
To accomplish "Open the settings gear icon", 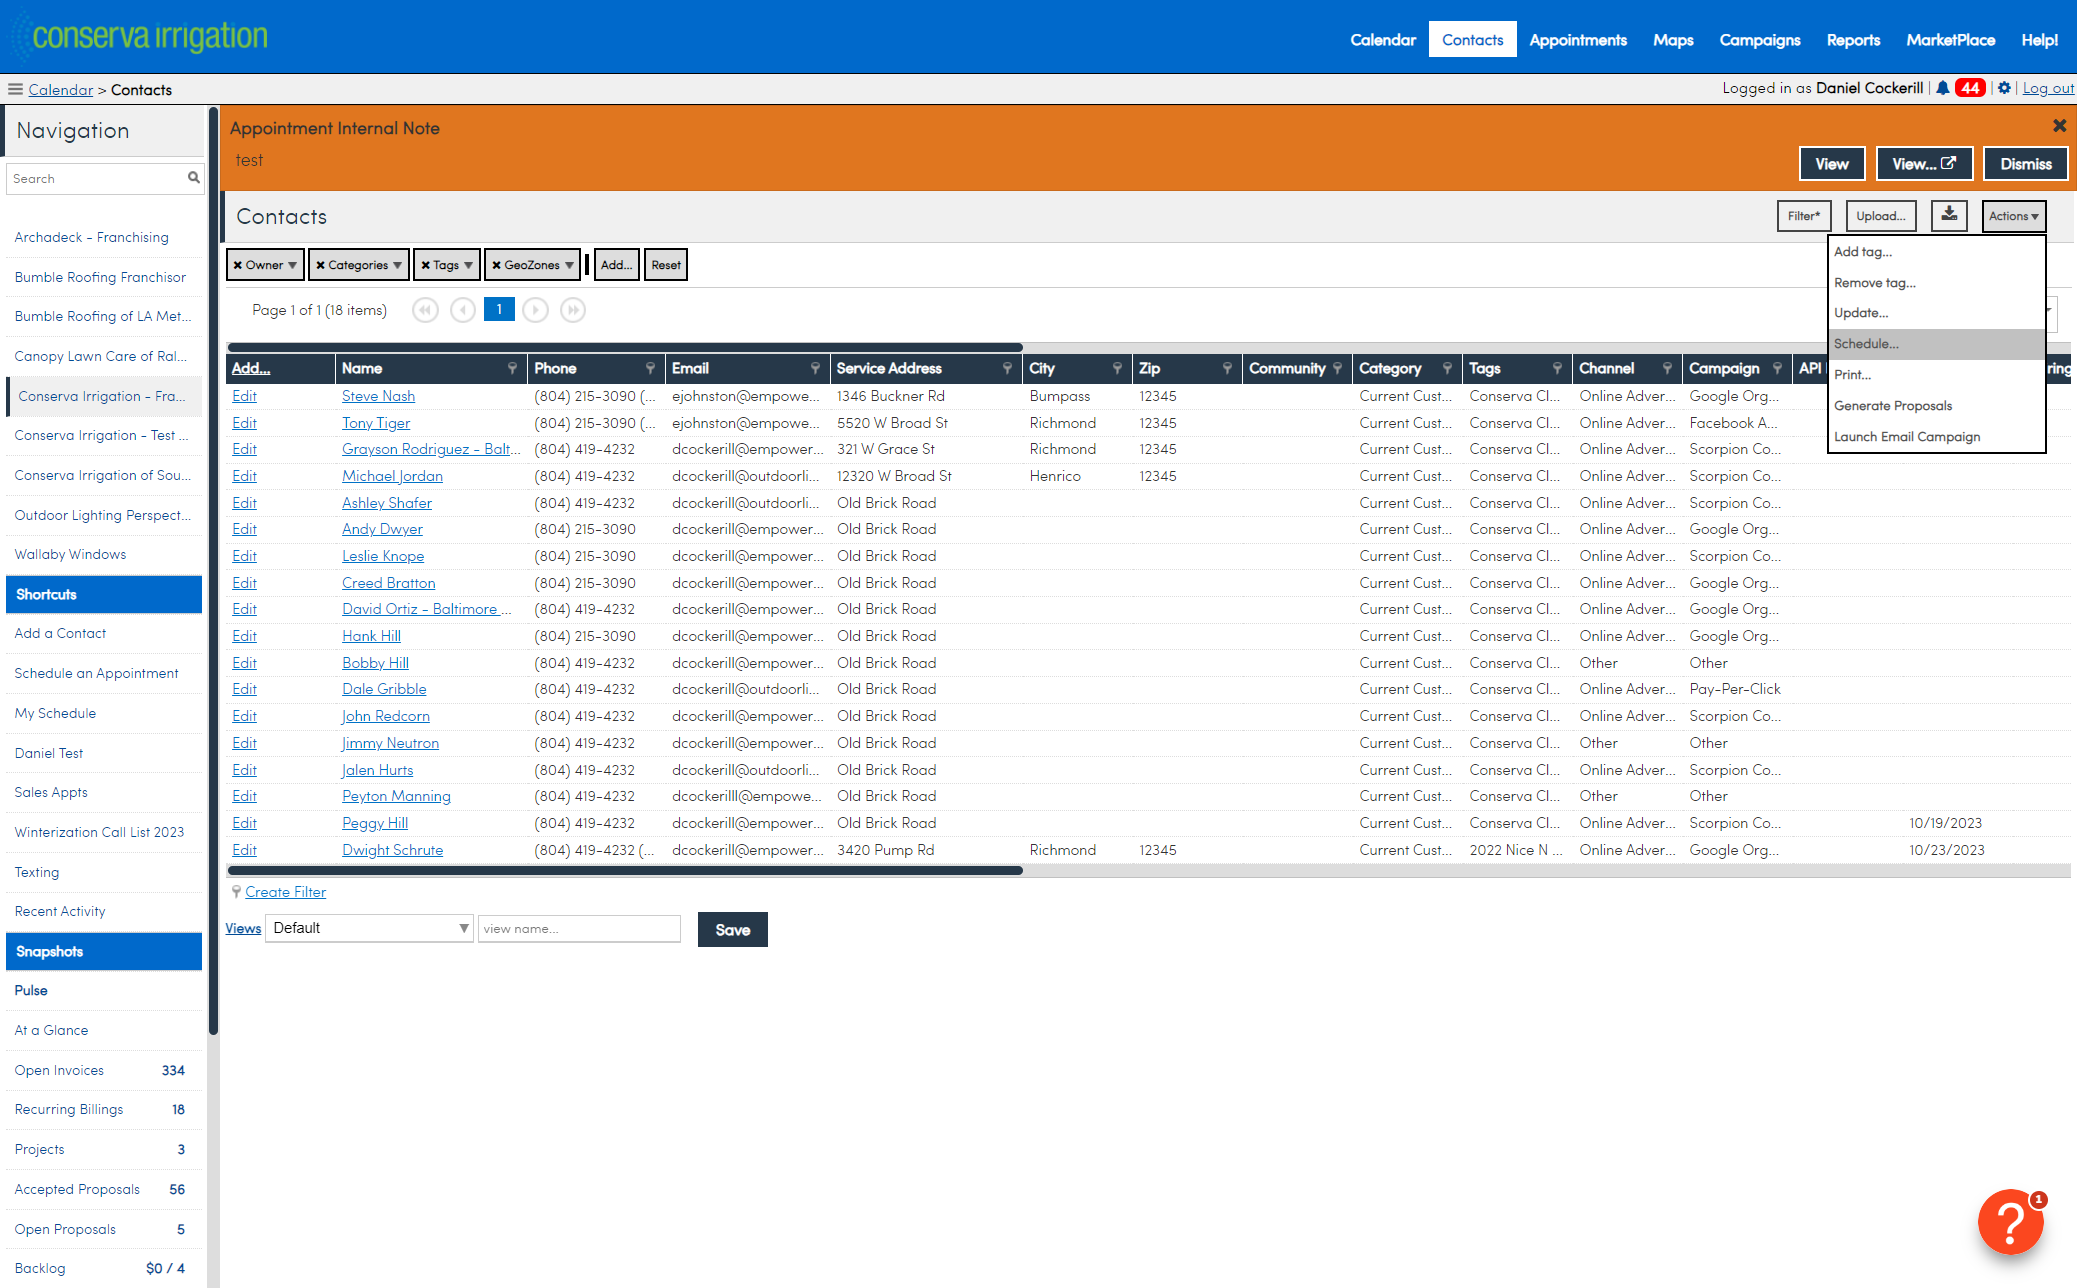I will click(2004, 88).
